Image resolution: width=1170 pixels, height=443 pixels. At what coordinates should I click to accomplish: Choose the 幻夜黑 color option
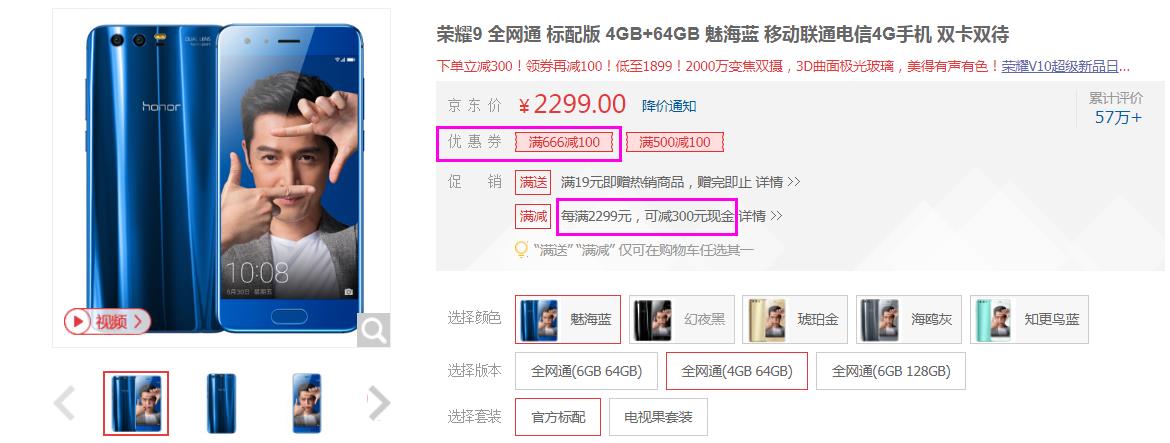(x=682, y=319)
